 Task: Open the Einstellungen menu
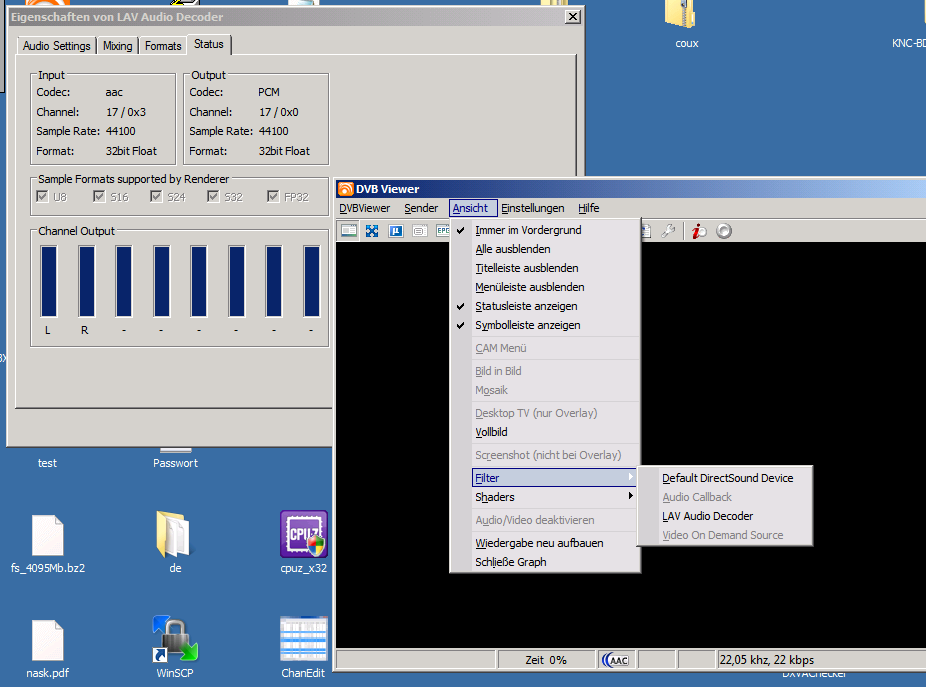click(x=532, y=208)
